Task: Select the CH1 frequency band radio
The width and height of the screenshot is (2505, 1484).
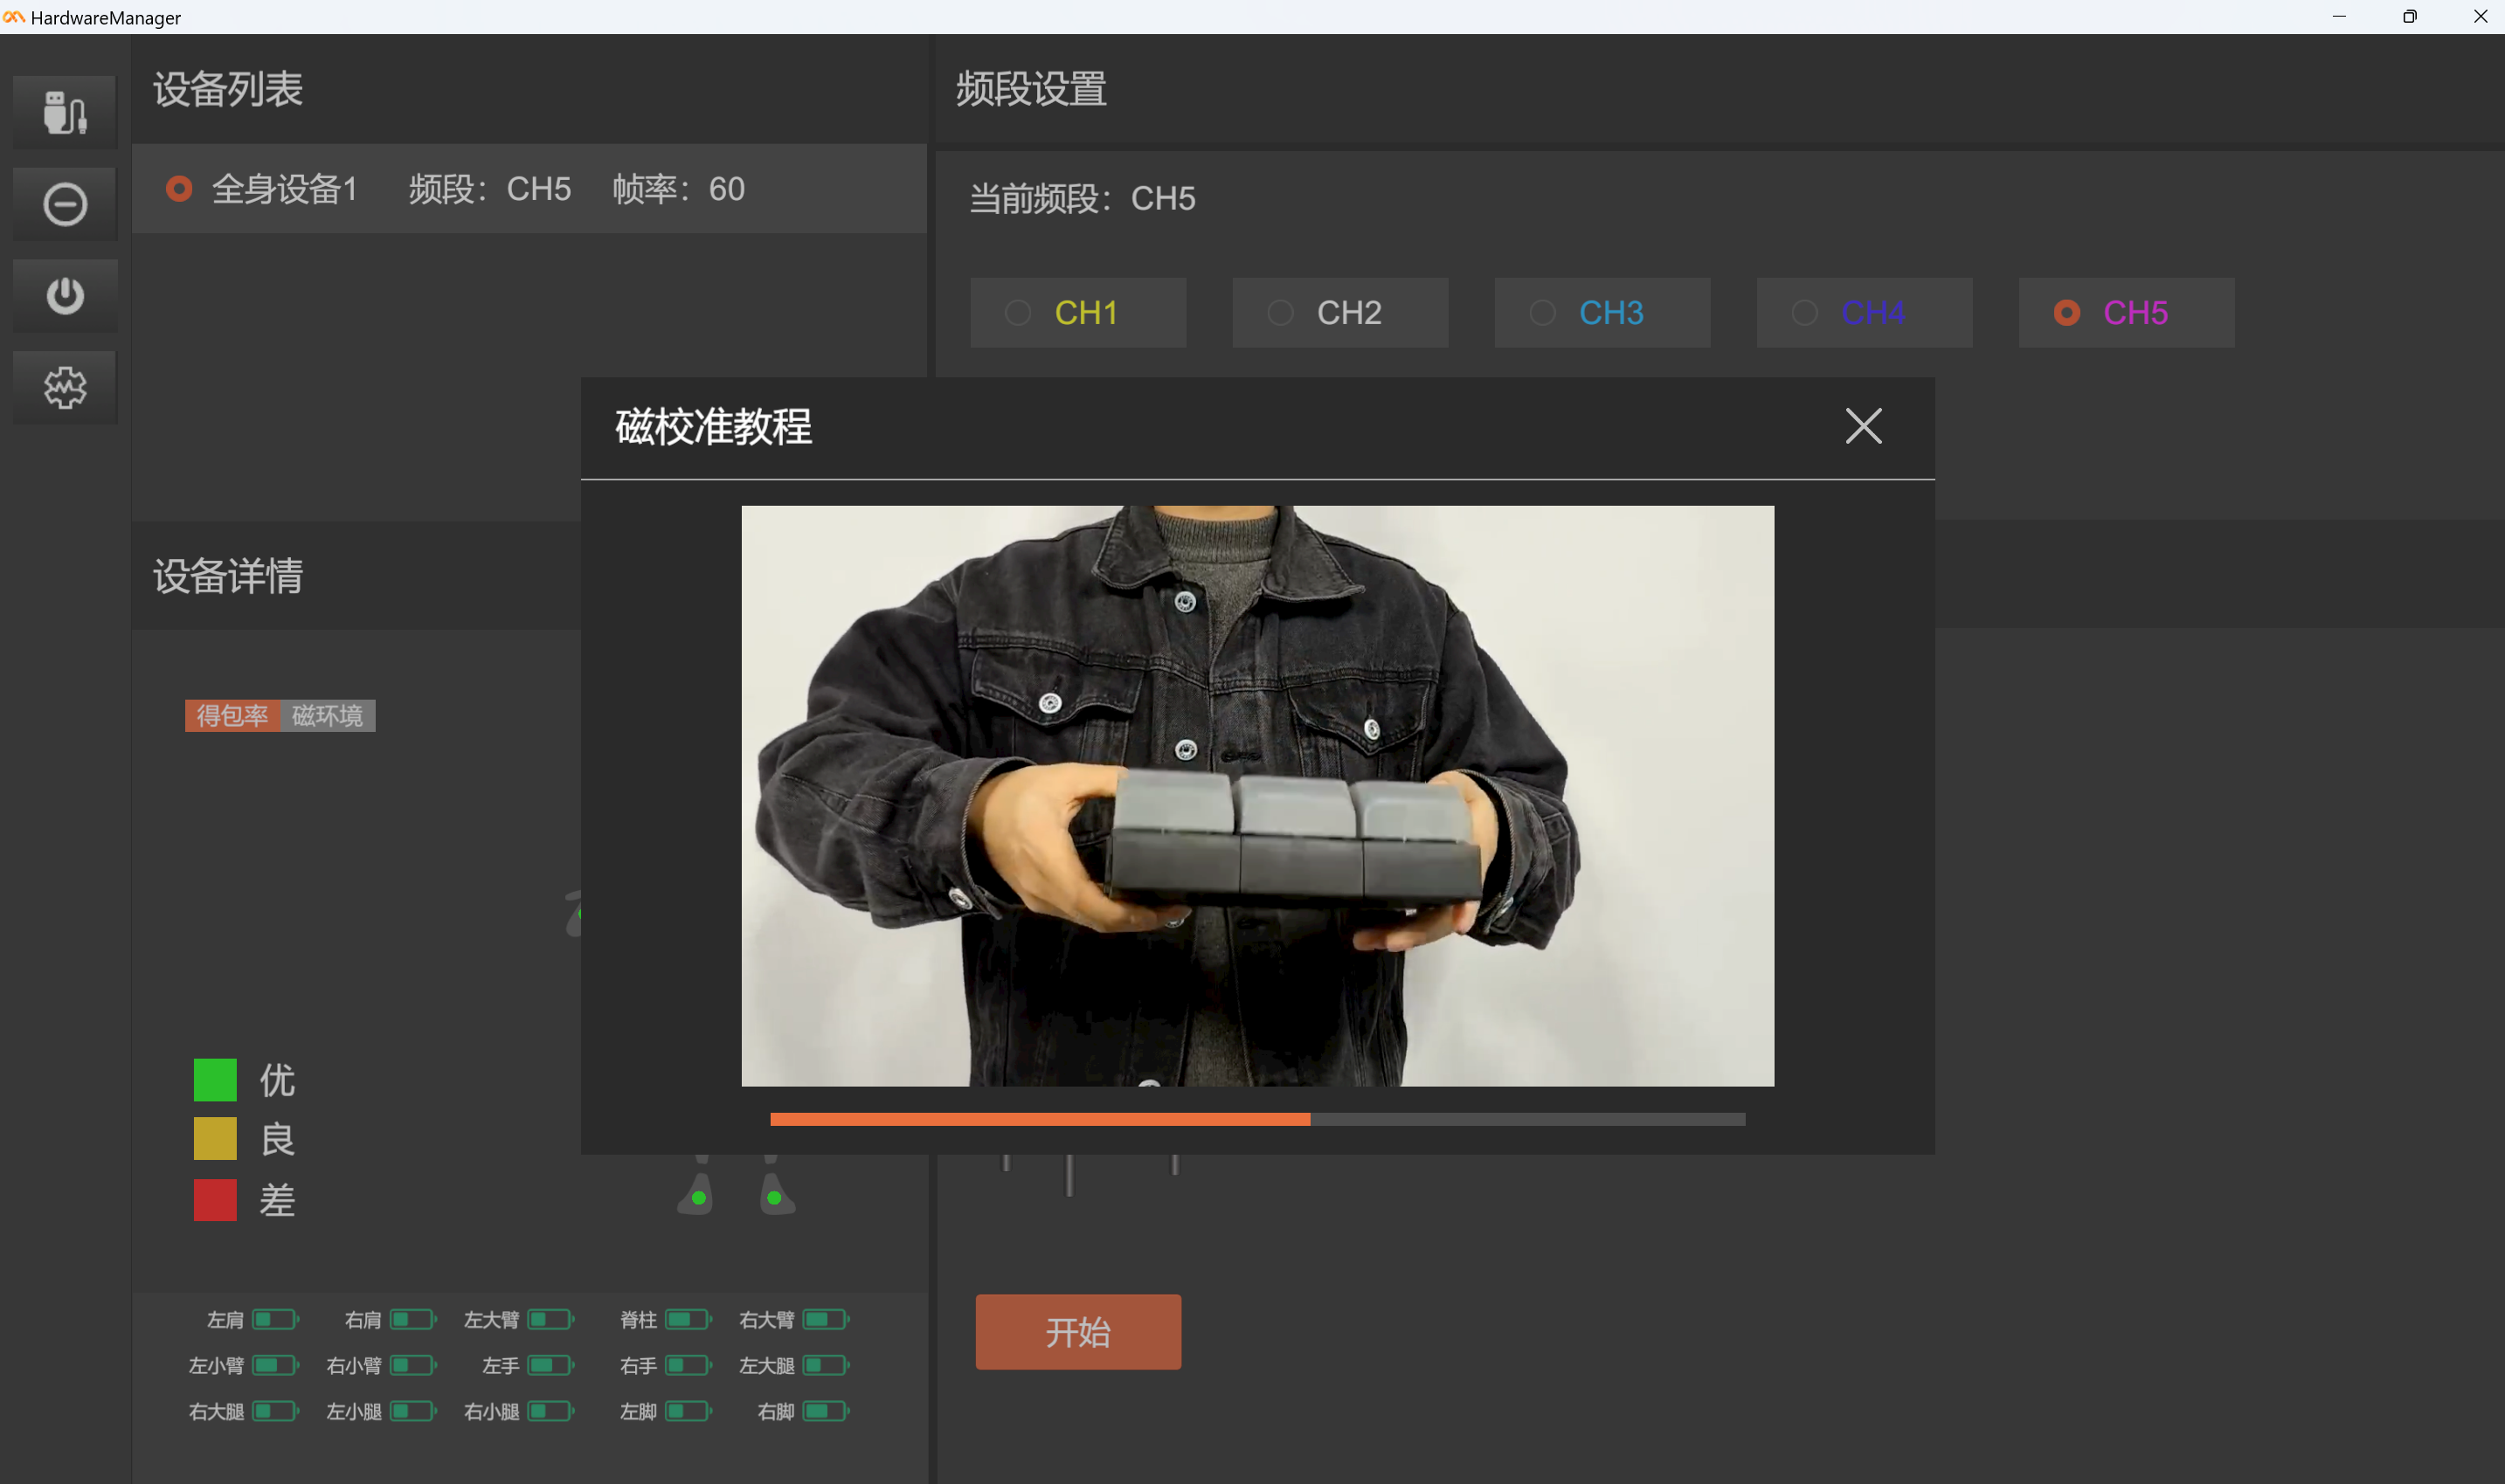Action: click(1018, 313)
